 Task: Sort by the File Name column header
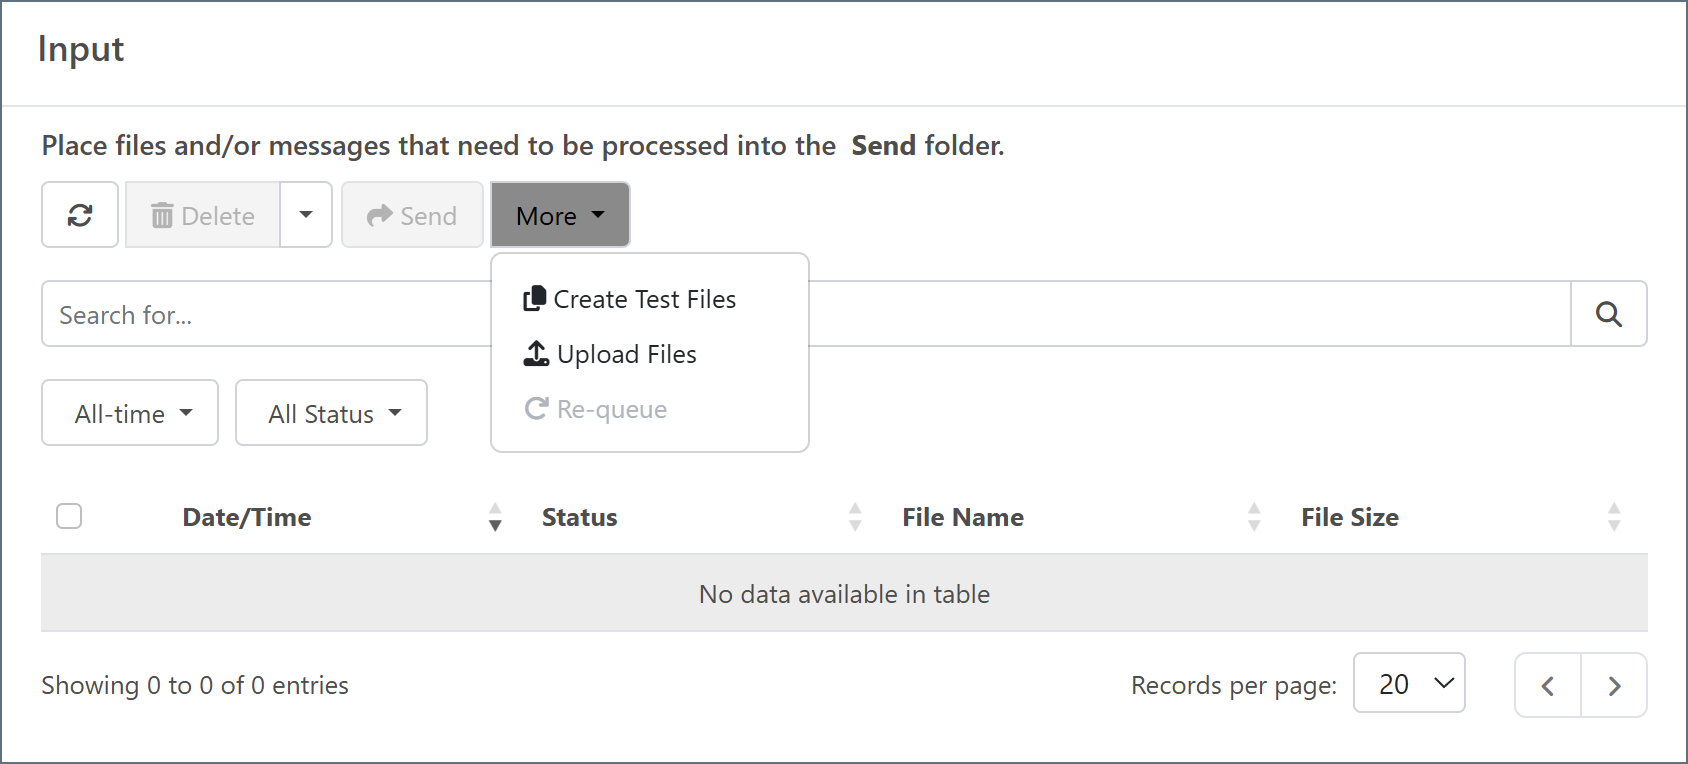point(962,517)
